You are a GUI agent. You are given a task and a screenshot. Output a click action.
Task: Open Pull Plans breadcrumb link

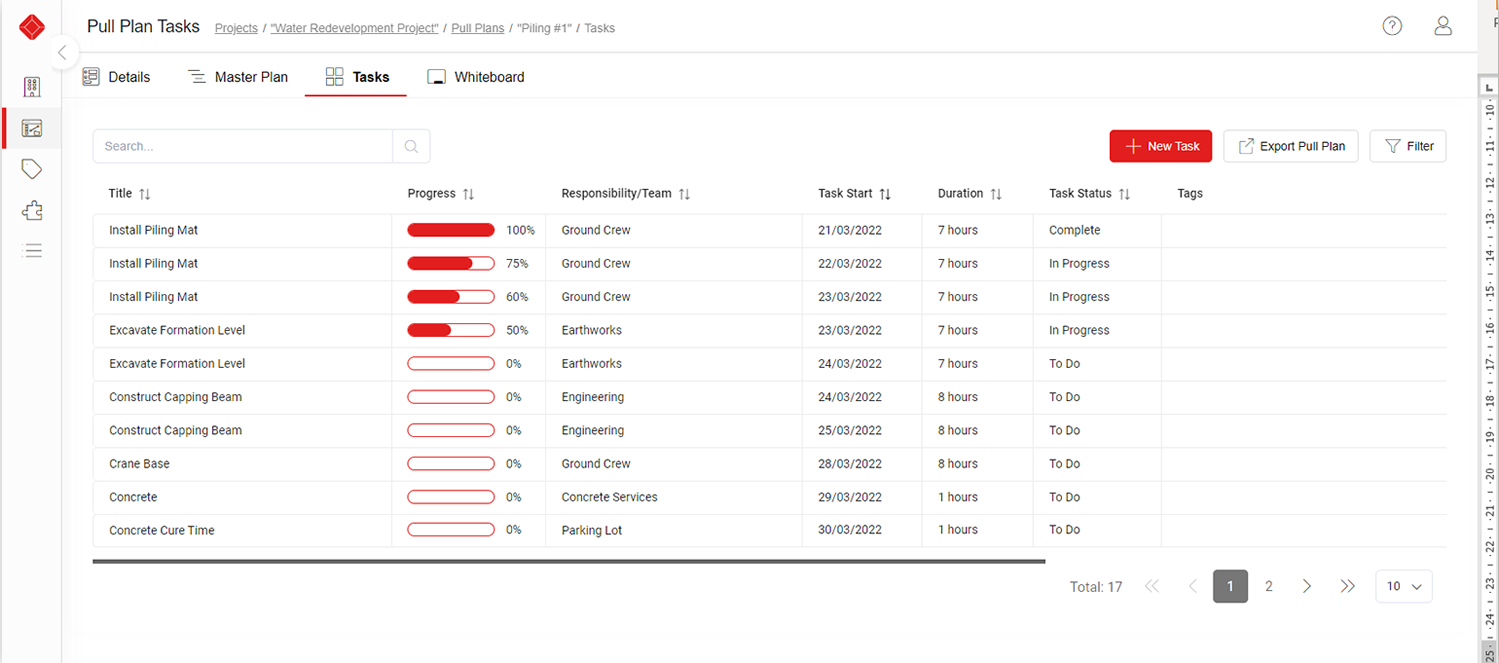coord(478,28)
